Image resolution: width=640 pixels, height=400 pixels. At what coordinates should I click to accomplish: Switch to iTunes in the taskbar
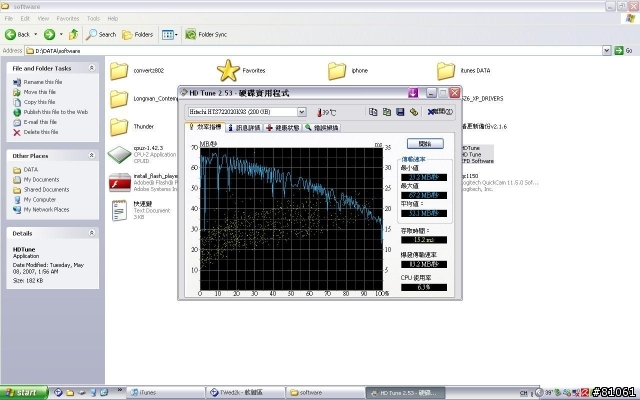(164, 393)
